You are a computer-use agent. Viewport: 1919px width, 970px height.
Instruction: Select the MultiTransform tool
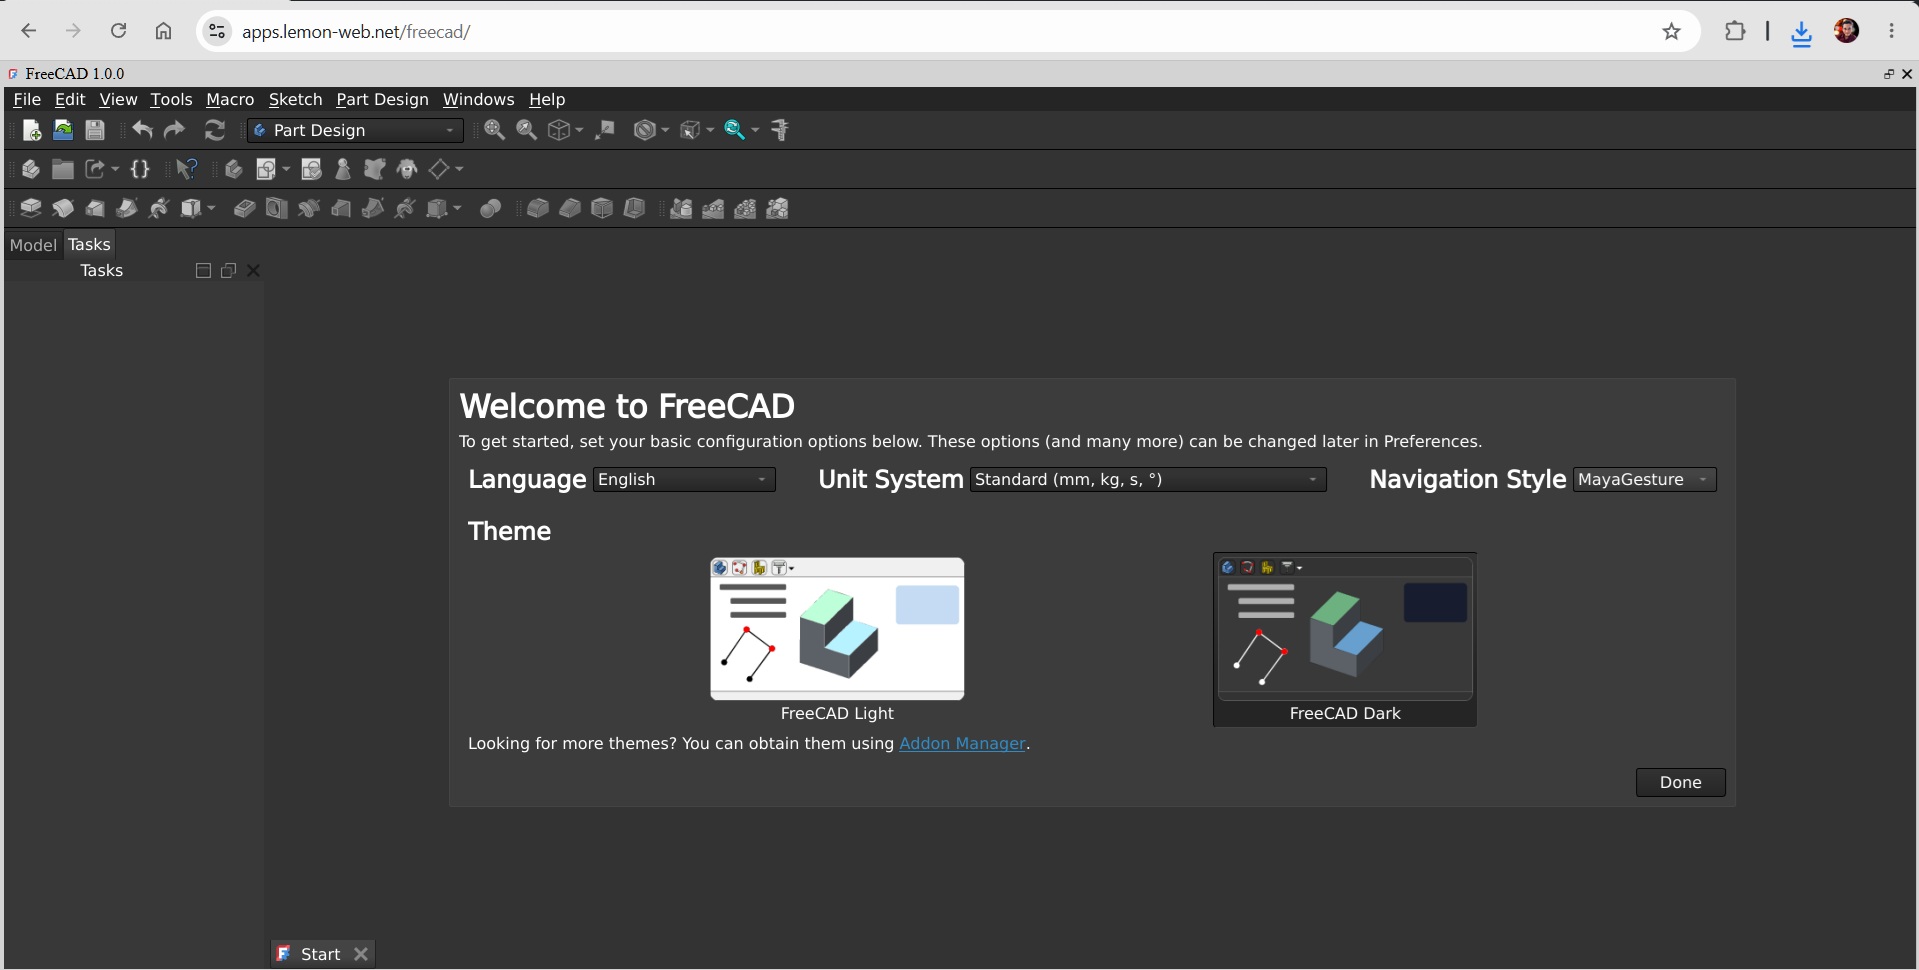coord(777,208)
